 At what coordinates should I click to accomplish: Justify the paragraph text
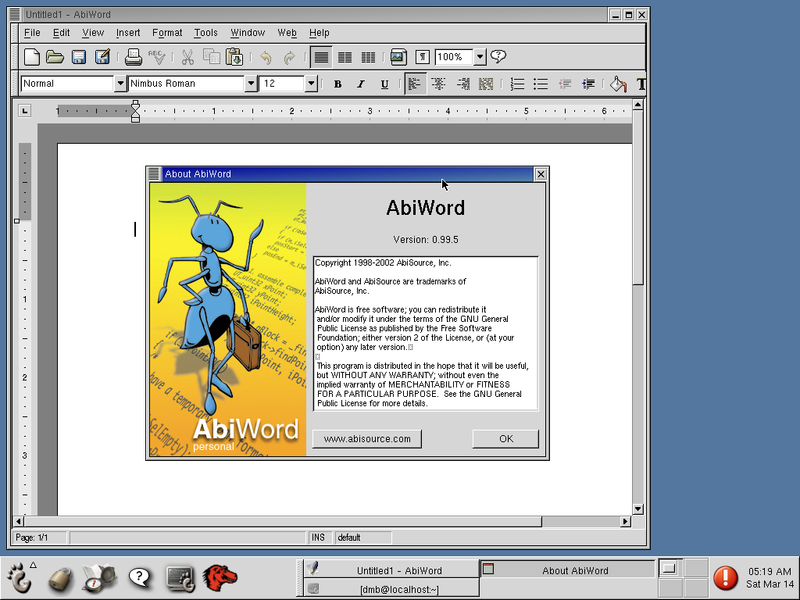click(486, 84)
